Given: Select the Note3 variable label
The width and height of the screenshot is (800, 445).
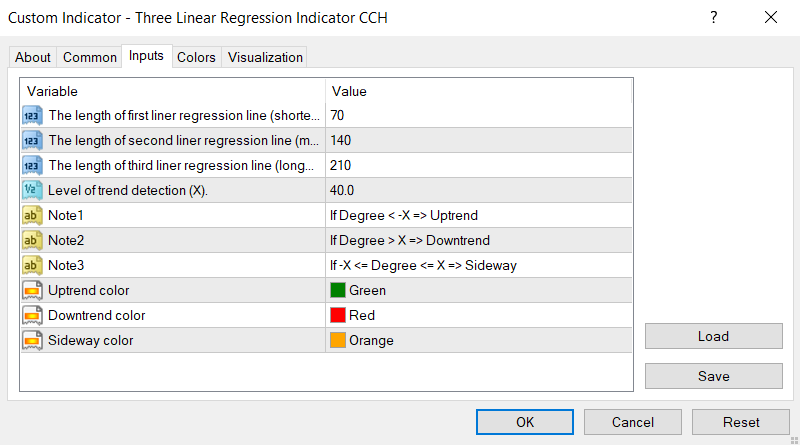Looking at the screenshot, I should click(66, 265).
